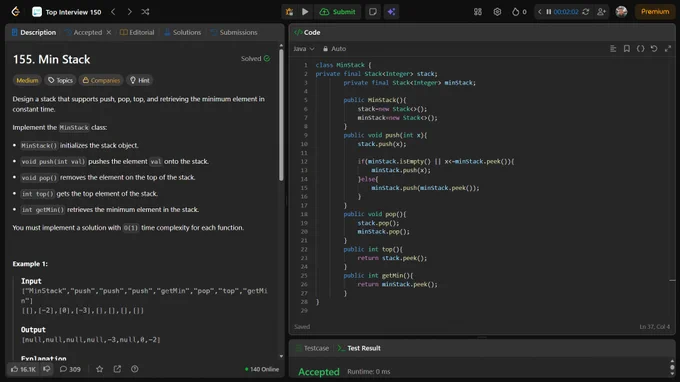Open the layout manager icon

[477, 12]
